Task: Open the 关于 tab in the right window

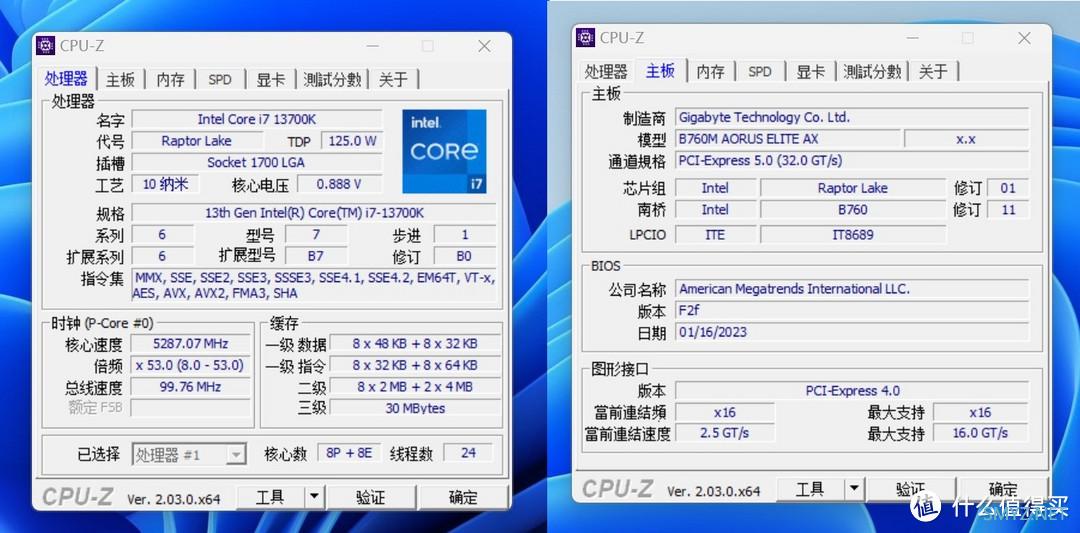Action: pyautogui.click(x=933, y=72)
